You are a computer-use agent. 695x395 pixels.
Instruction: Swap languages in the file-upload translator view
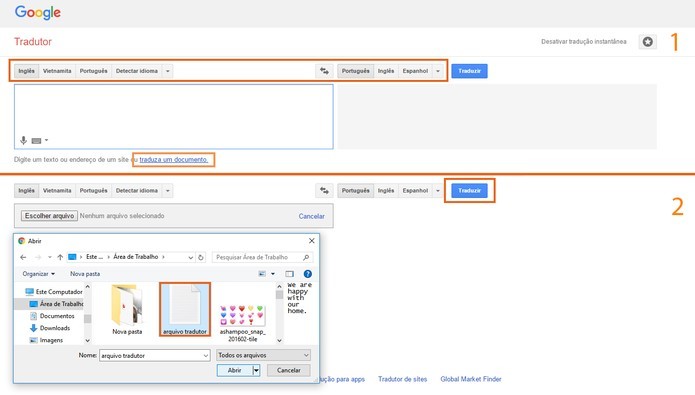[x=324, y=191]
